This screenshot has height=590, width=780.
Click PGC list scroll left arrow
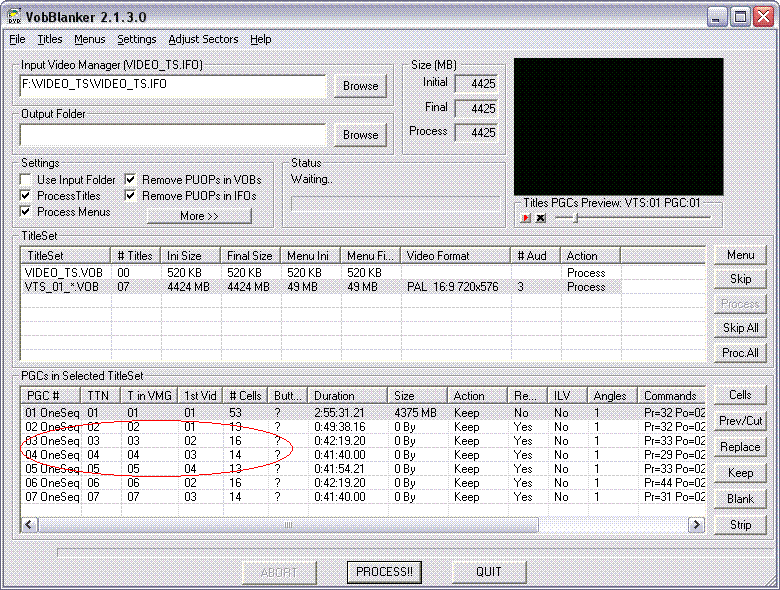point(29,524)
